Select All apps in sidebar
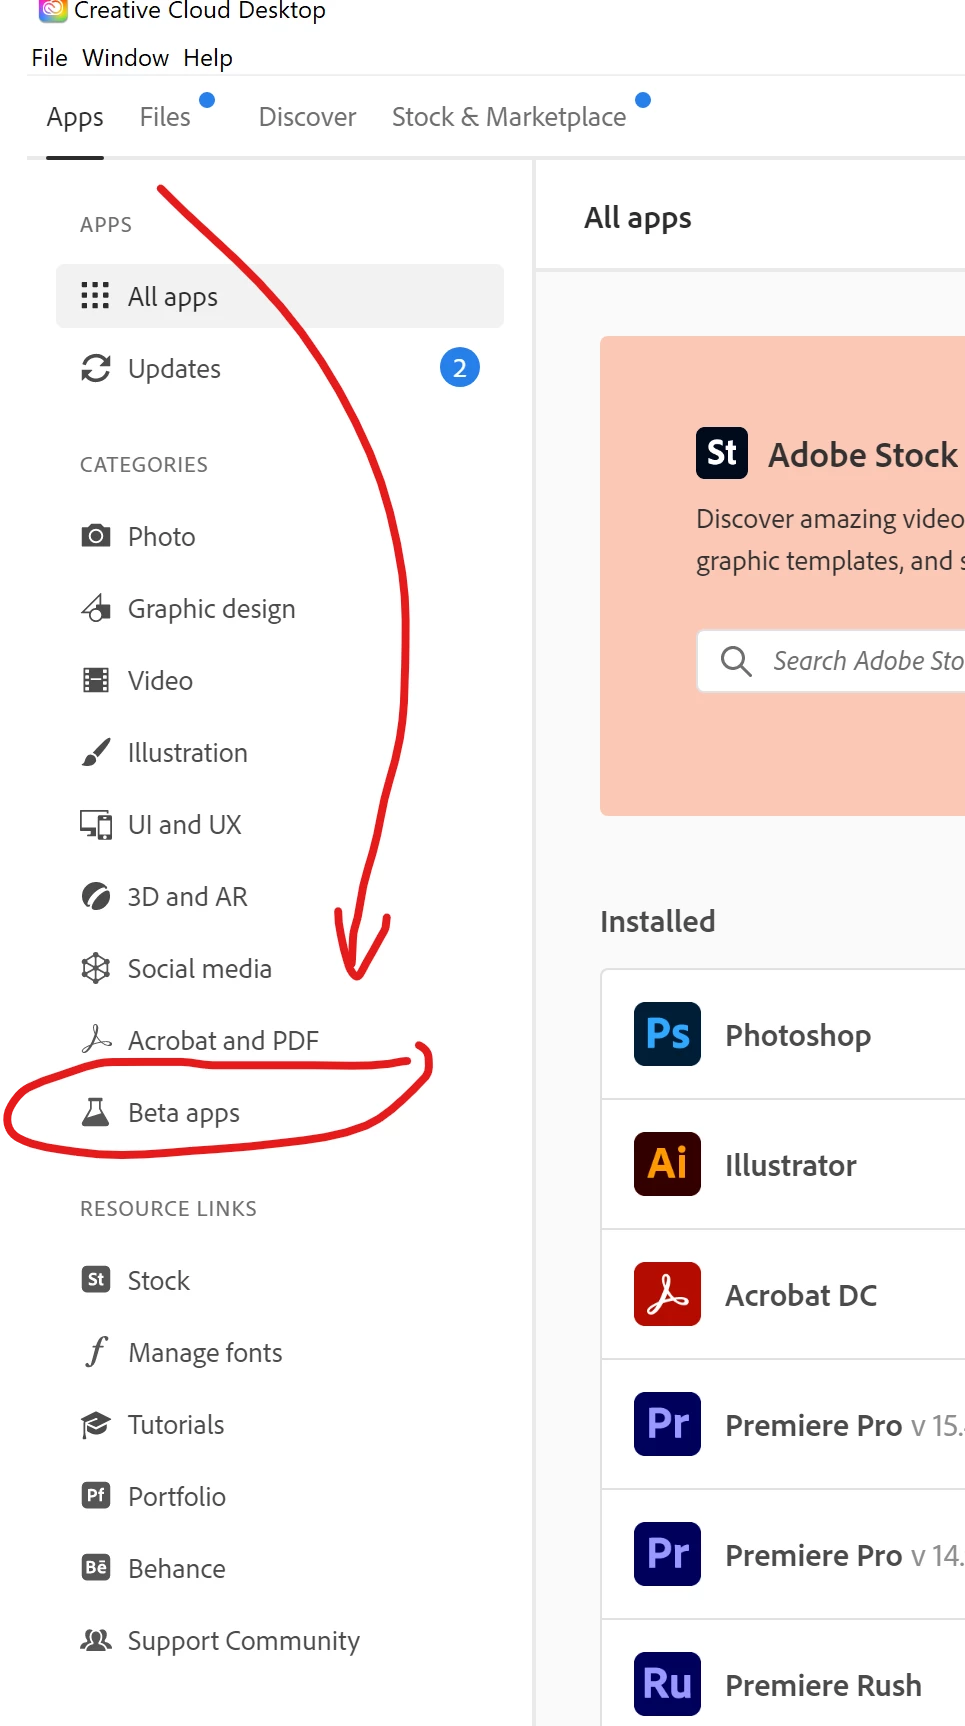965x1726 pixels. 280,296
